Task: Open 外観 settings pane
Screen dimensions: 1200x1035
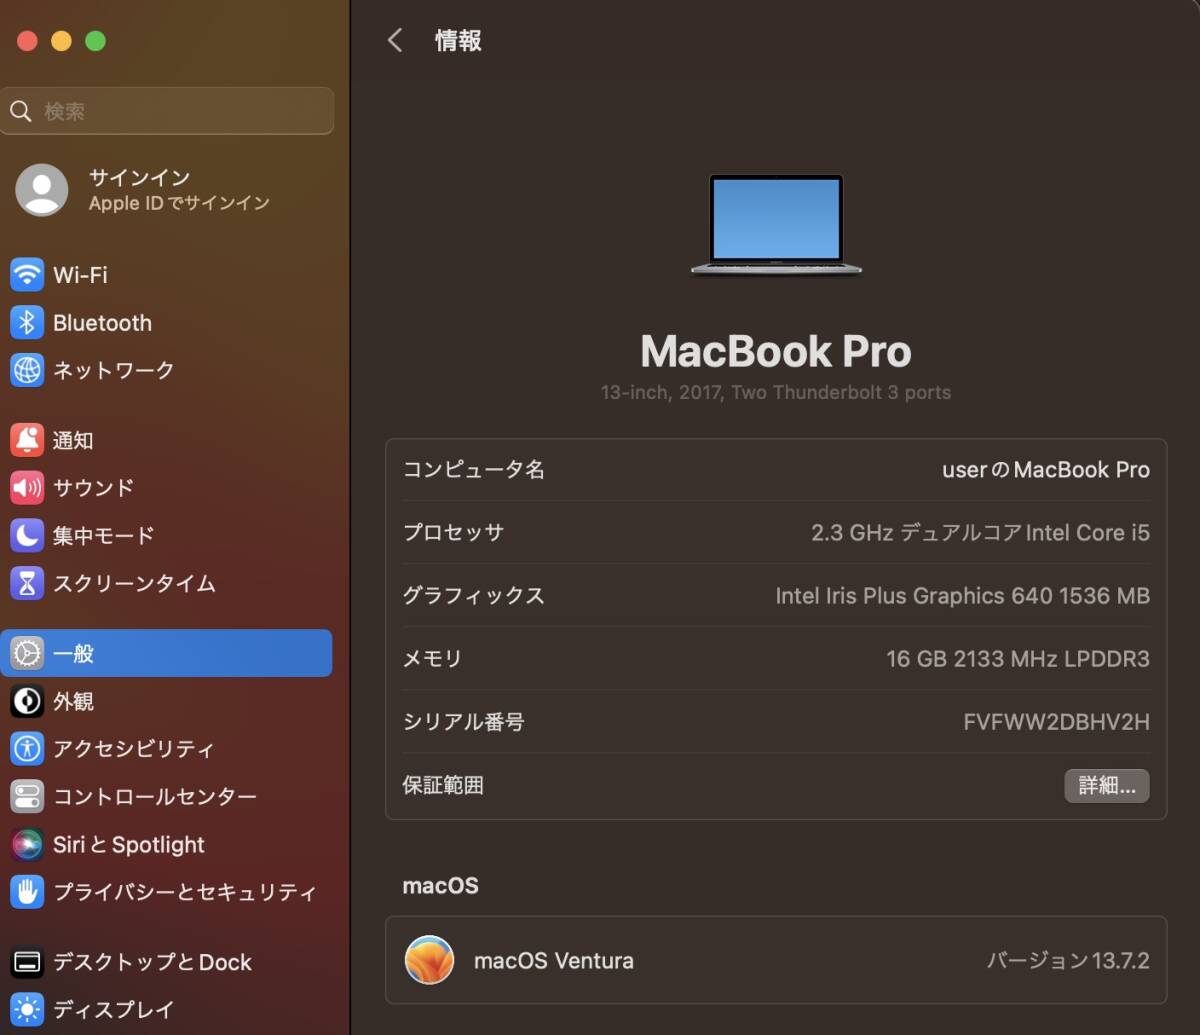Action: [x=166, y=701]
